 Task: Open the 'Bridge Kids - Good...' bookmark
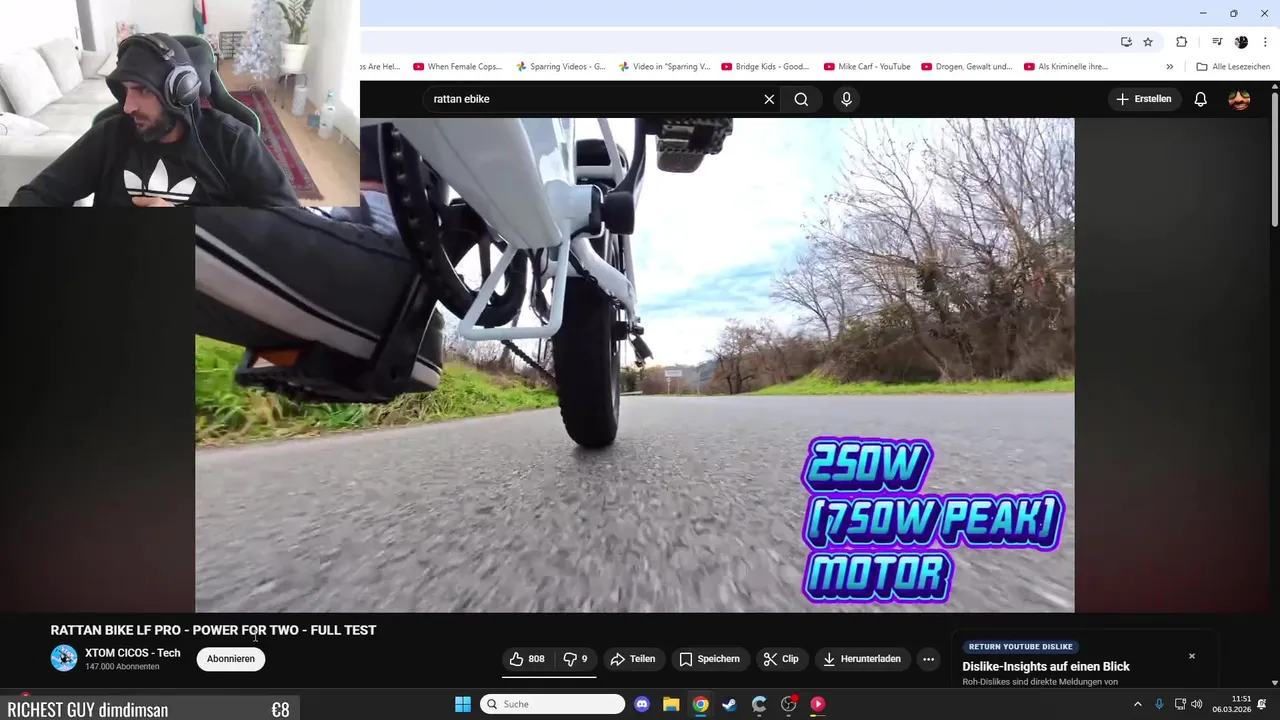coord(765,67)
